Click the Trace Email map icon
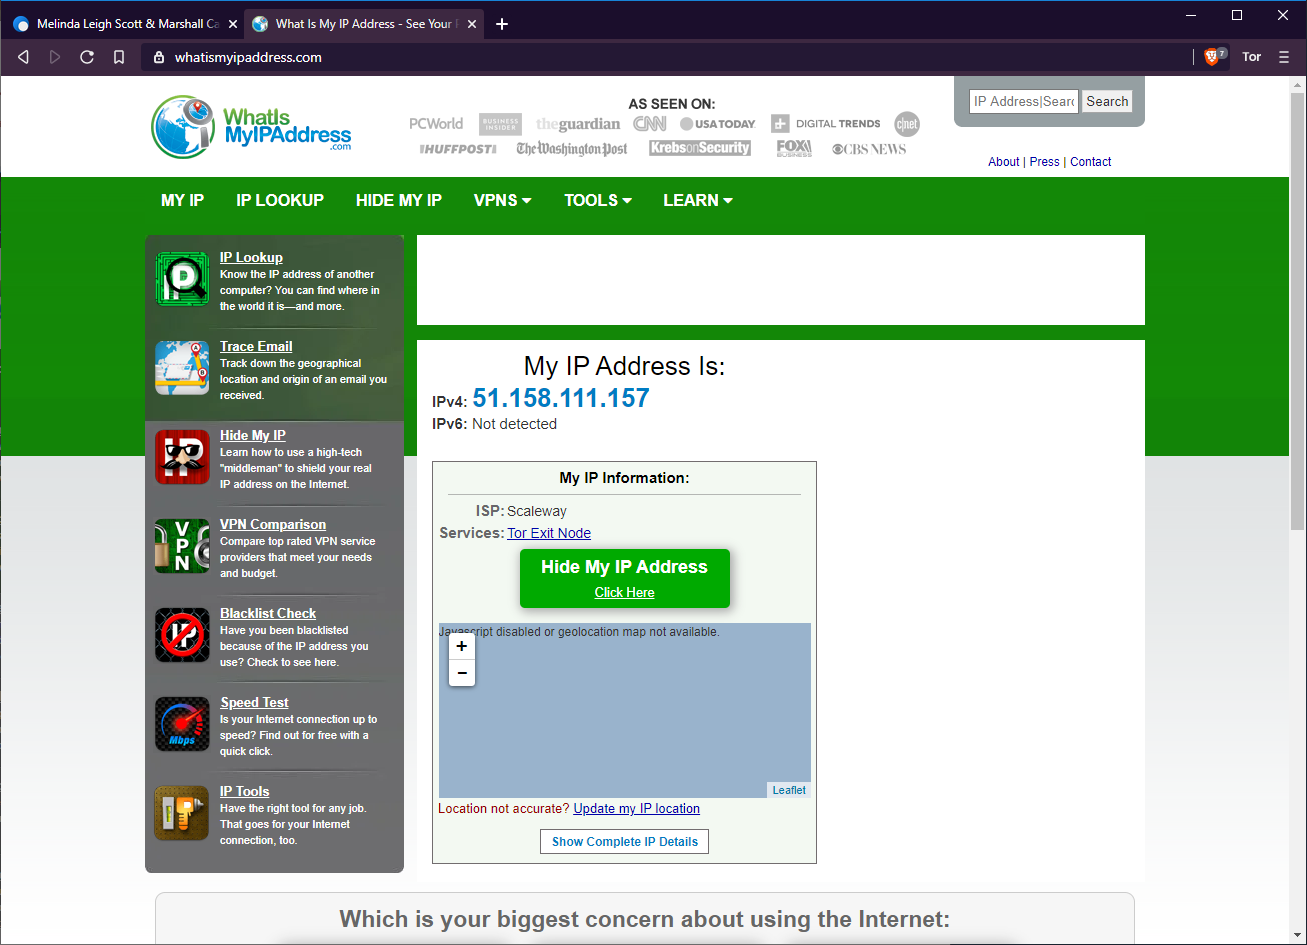Screen dimensions: 1307x945 click(x=182, y=368)
